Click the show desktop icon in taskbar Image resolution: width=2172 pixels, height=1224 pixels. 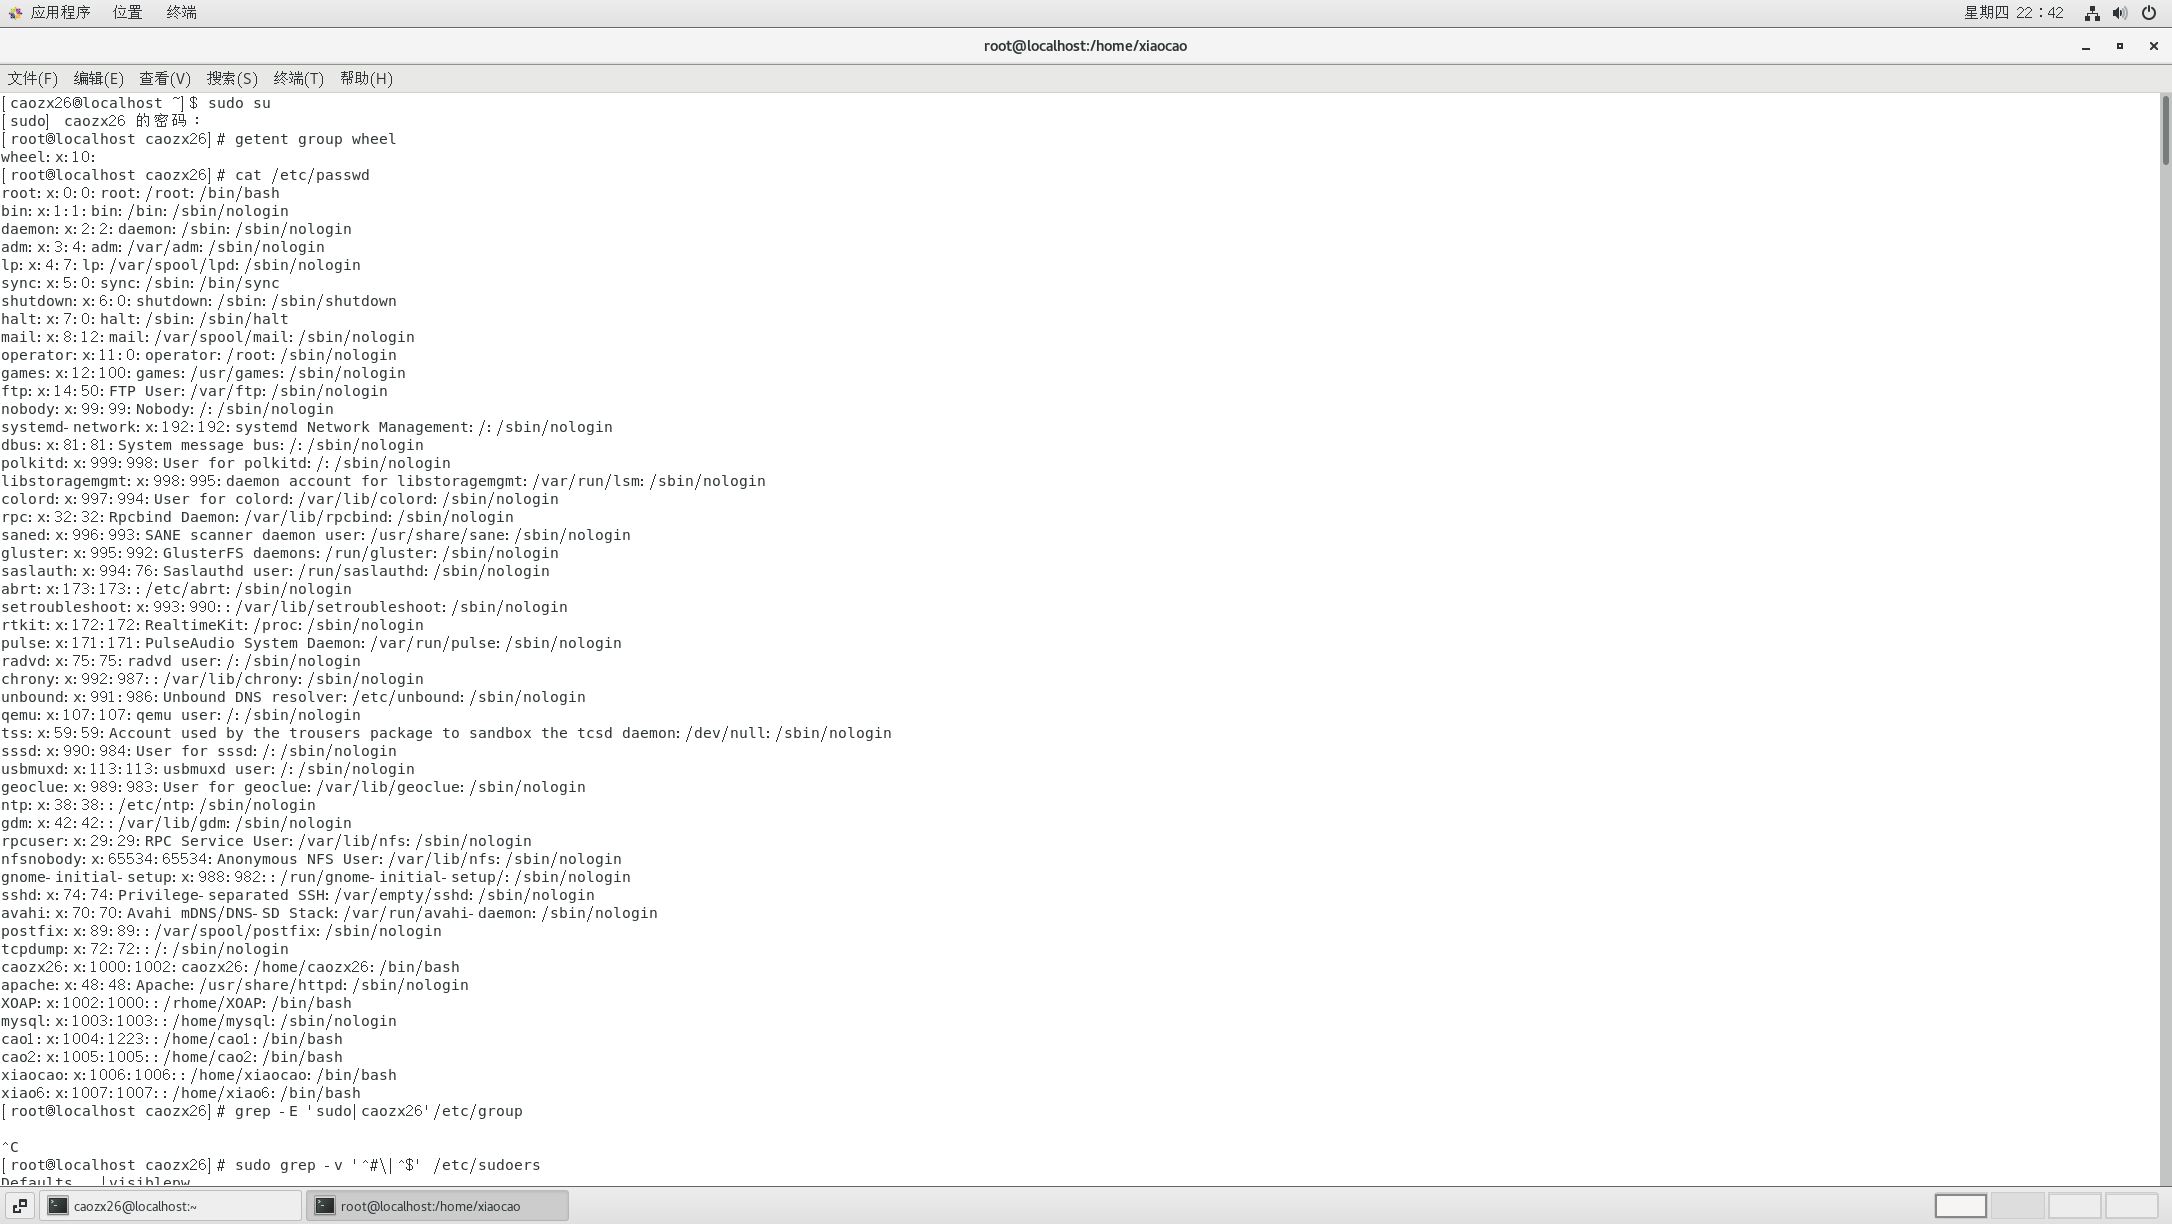(x=19, y=1206)
